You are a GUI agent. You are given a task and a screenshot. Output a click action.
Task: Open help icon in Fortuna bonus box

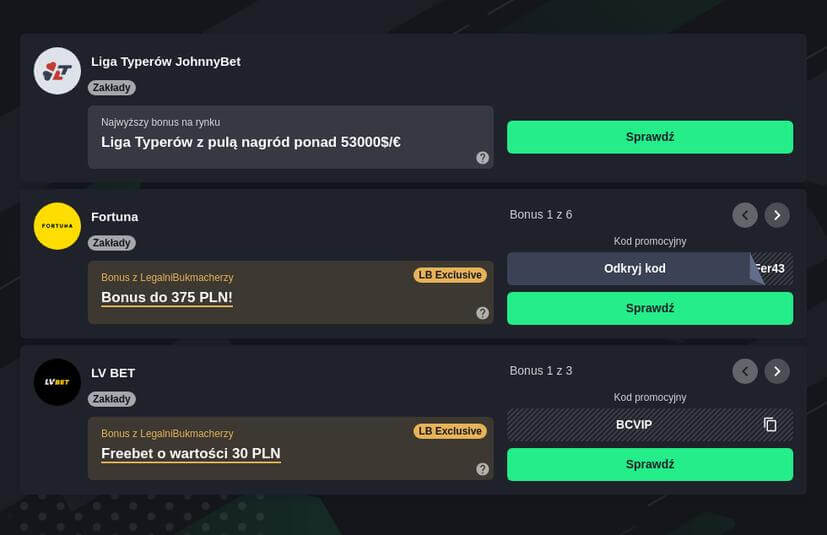482,313
